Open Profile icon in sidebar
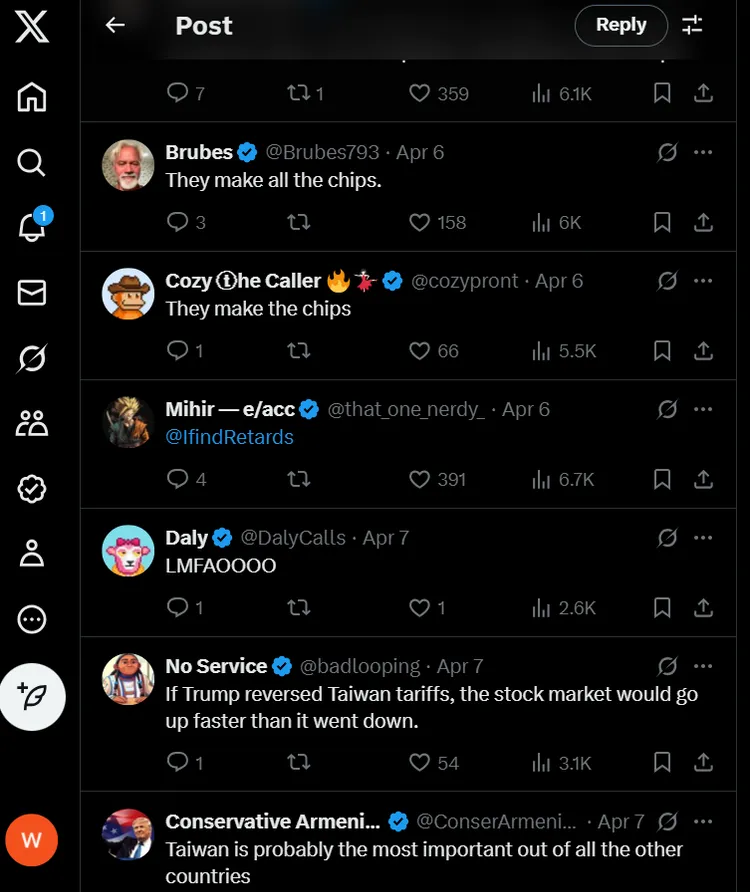This screenshot has height=892, width=750. click(32, 553)
